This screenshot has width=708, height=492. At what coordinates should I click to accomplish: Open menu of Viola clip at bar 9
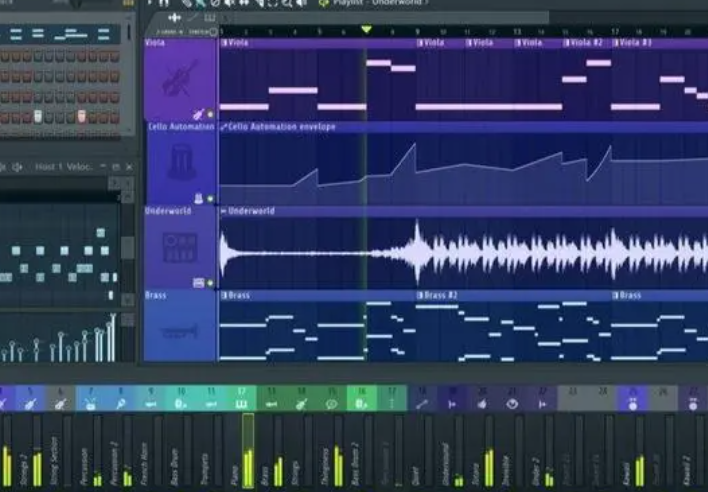pos(420,43)
